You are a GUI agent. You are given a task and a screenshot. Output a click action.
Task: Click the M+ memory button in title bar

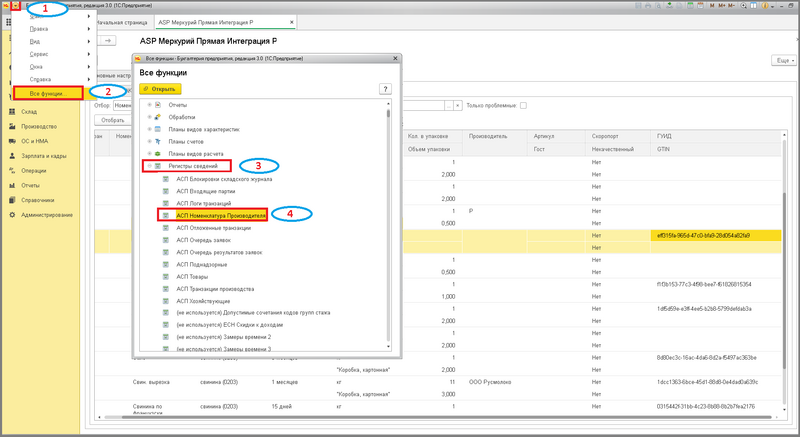click(x=722, y=6)
